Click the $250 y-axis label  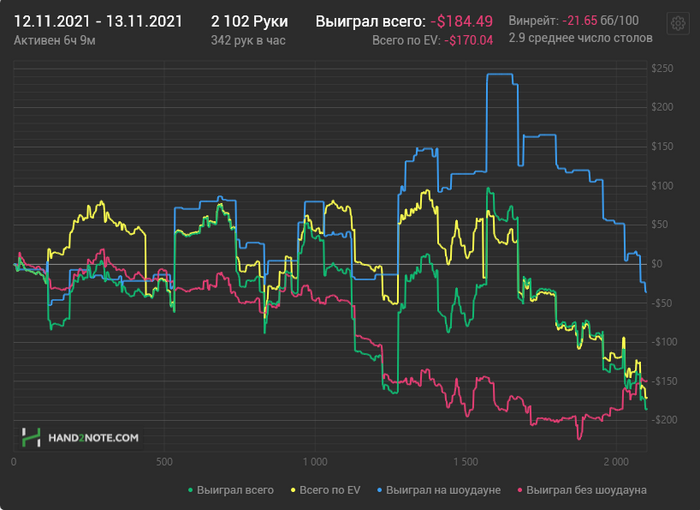pyautogui.click(x=662, y=68)
